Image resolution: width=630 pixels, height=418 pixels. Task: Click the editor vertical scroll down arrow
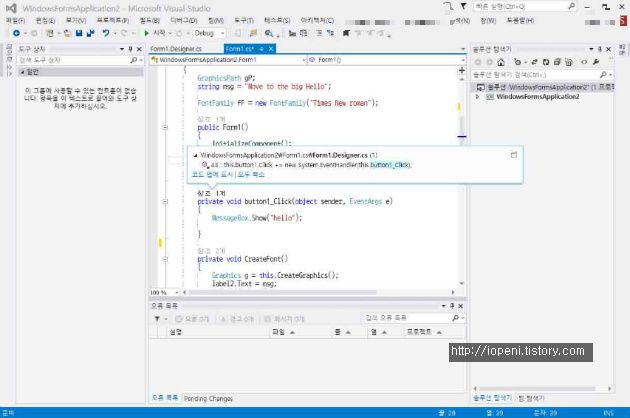462,283
